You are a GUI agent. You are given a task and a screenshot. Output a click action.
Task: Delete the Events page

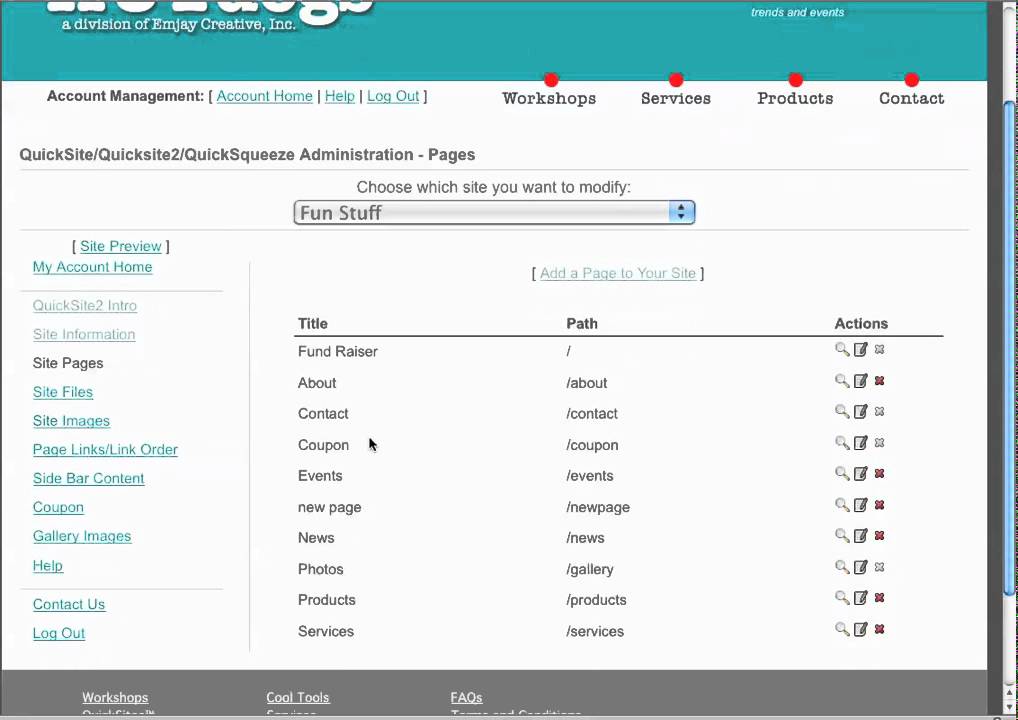tap(880, 474)
